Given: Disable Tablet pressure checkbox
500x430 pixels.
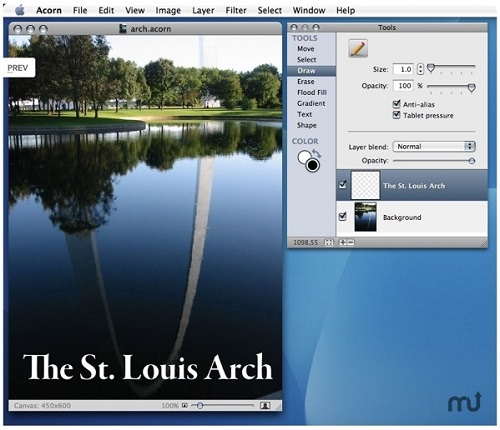Looking at the screenshot, I should coord(396,115).
